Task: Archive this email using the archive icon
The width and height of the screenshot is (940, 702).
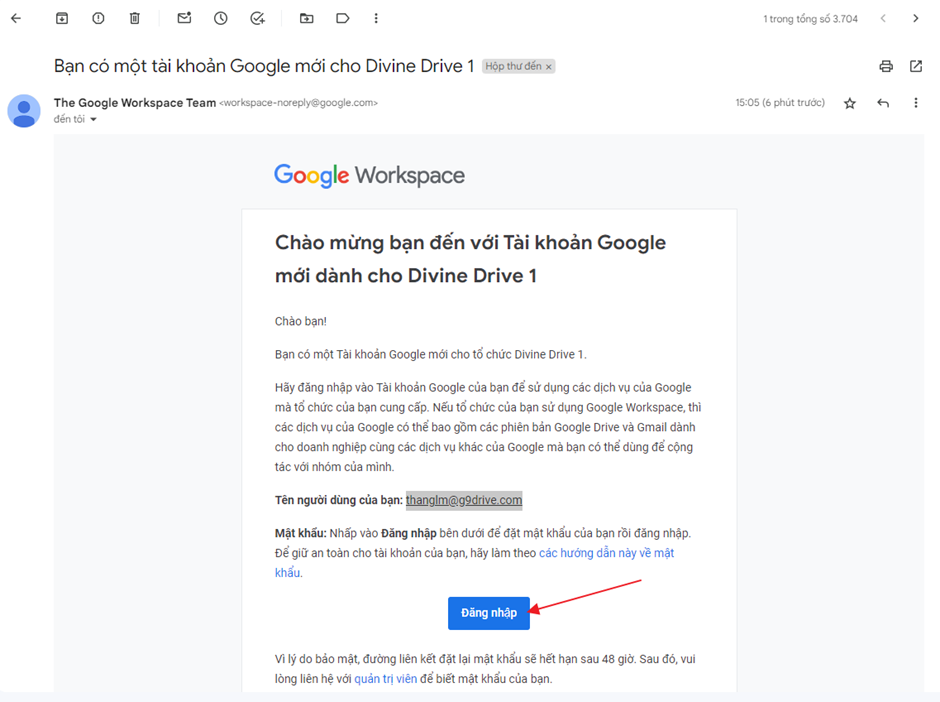Action: click(x=62, y=18)
